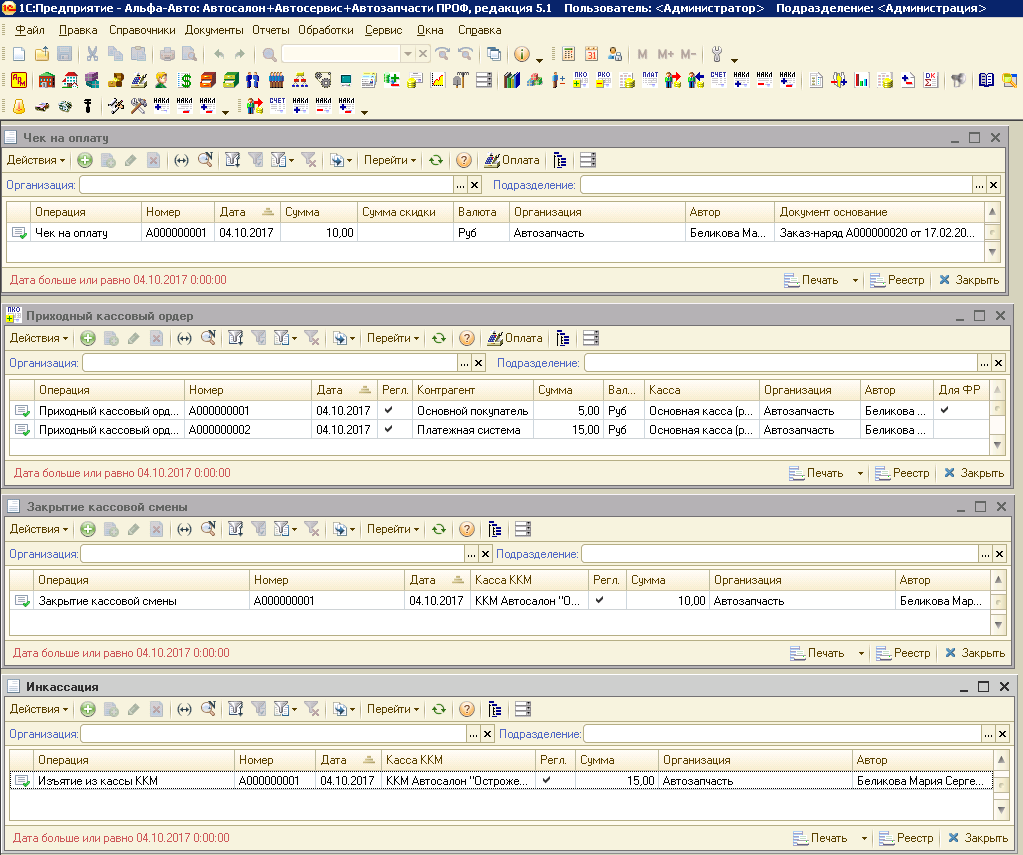Sort by Касса ККМ column in Инкассация
Image resolution: width=1023 pixels, height=855 pixels.
pos(458,760)
